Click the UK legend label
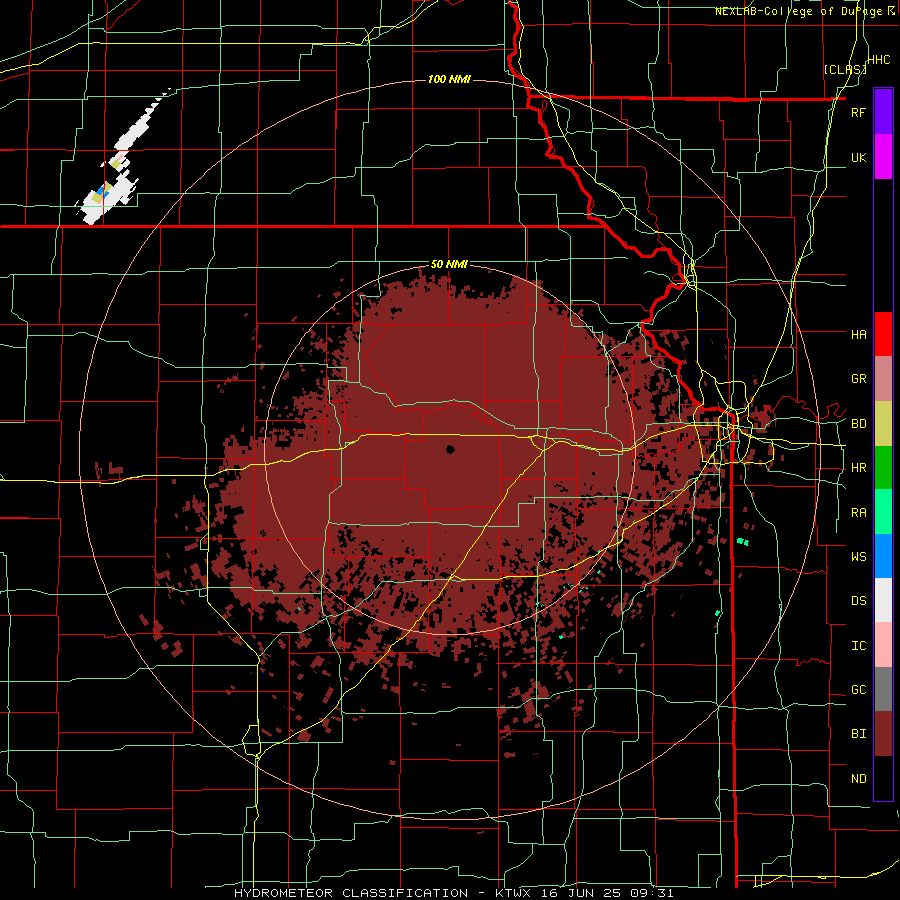The height and width of the screenshot is (900, 900). (x=859, y=157)
